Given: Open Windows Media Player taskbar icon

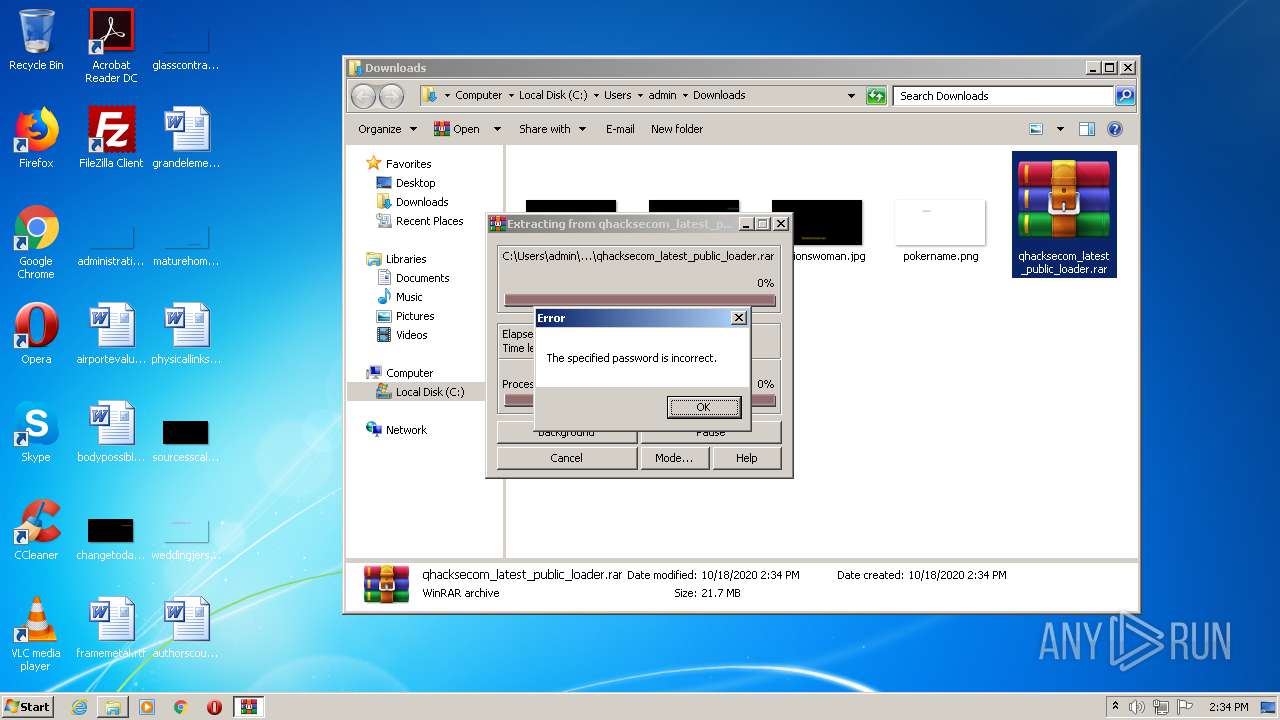Looking at the screenshot, I should [x=147, y=707].
